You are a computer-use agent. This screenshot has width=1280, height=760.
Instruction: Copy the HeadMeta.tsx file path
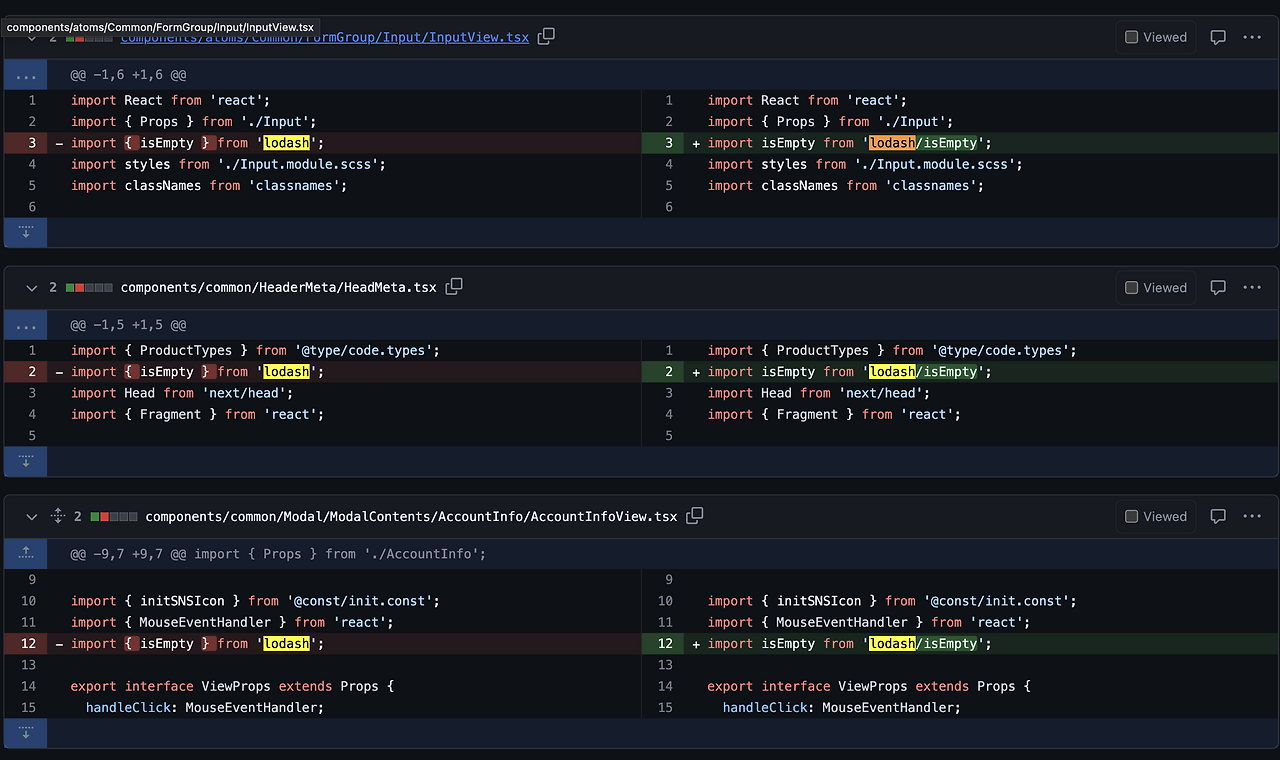454,287
